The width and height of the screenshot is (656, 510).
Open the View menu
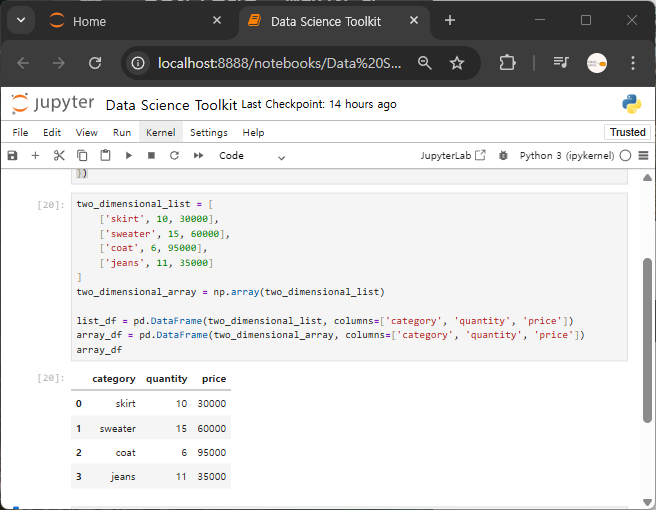[87, 133]
